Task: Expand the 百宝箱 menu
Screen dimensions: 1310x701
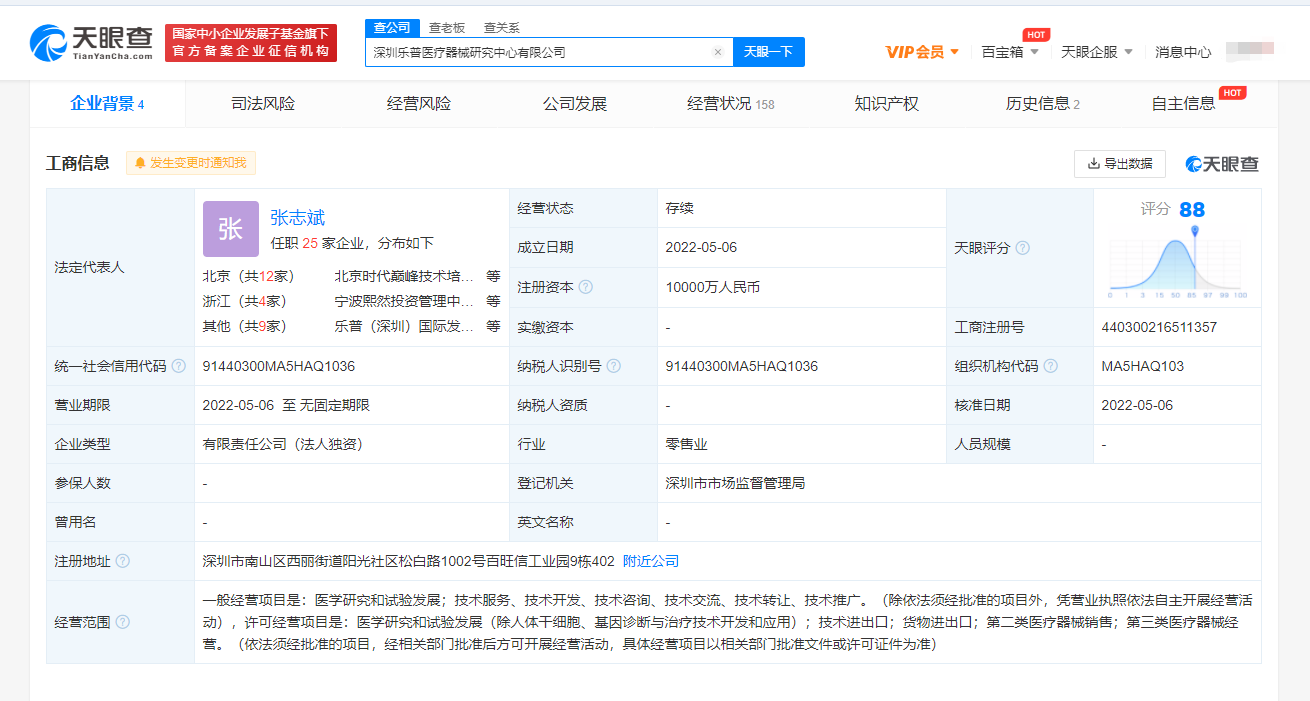Action: point(1010,52)
